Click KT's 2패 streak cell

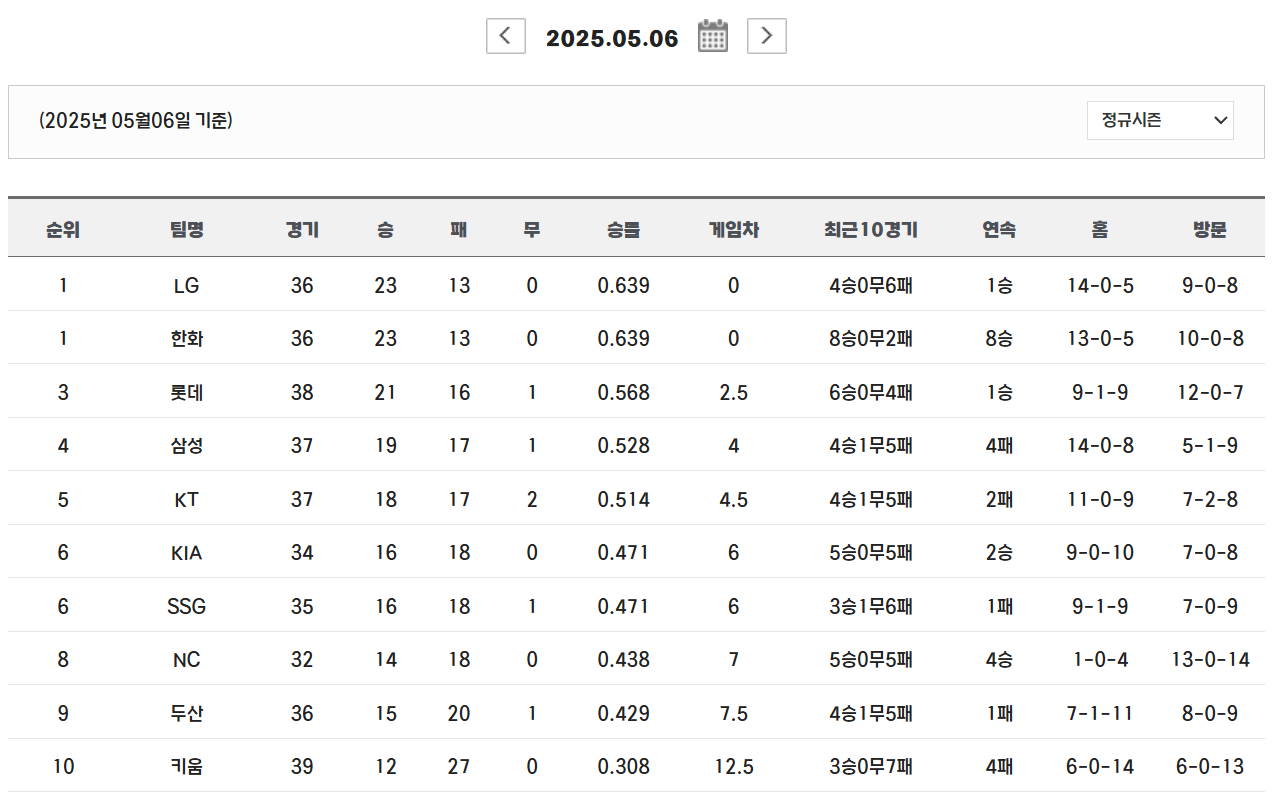(x=999, y=500)
